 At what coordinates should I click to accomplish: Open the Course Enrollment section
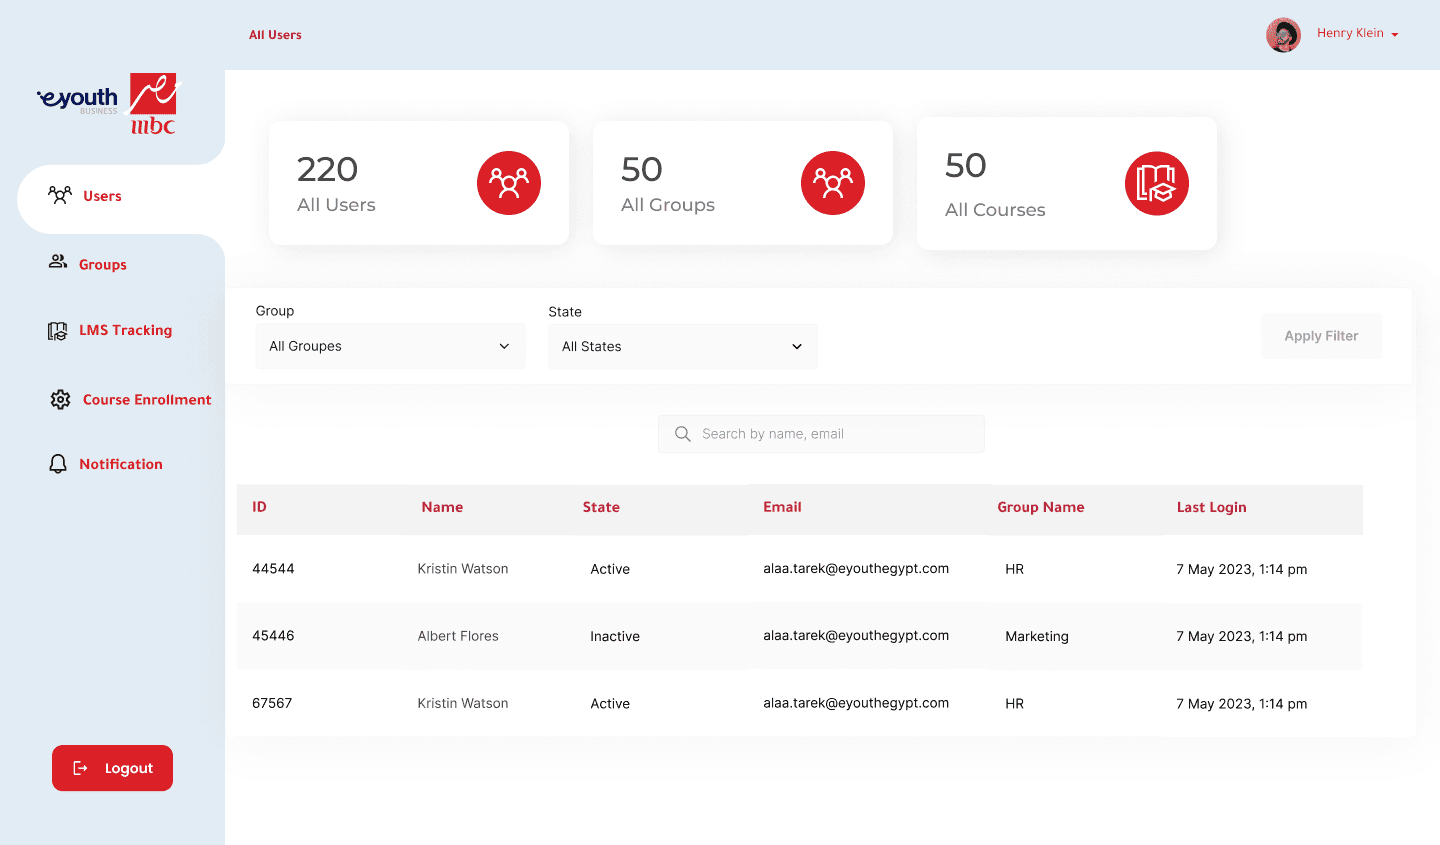147,400
